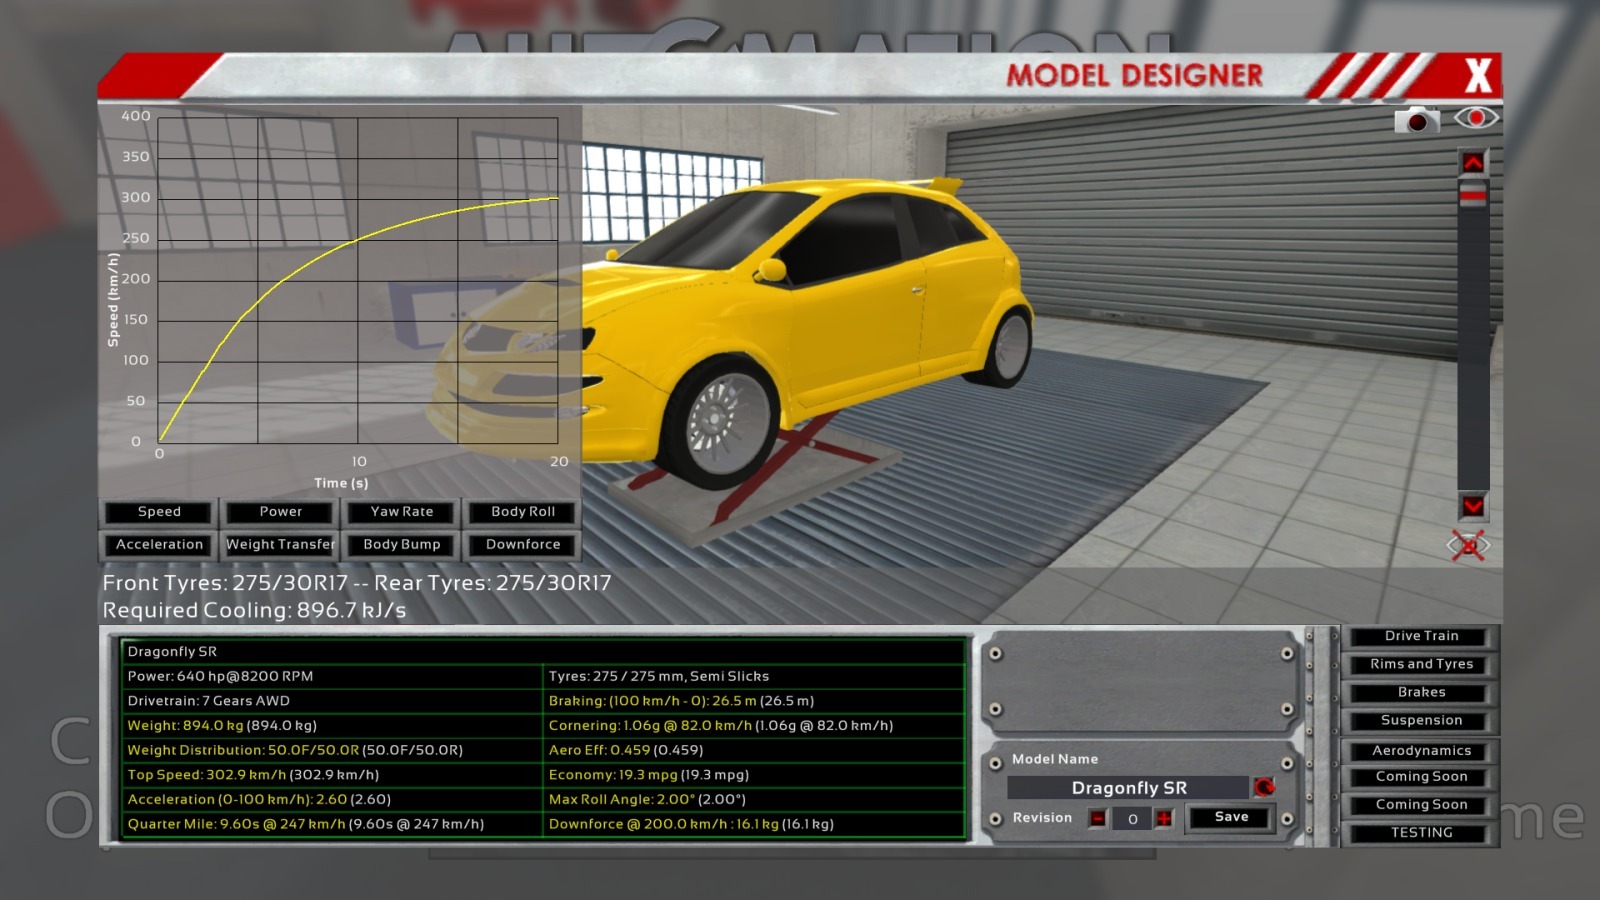Show the Speed graph
1600x900 pixels.
point(159,512)
